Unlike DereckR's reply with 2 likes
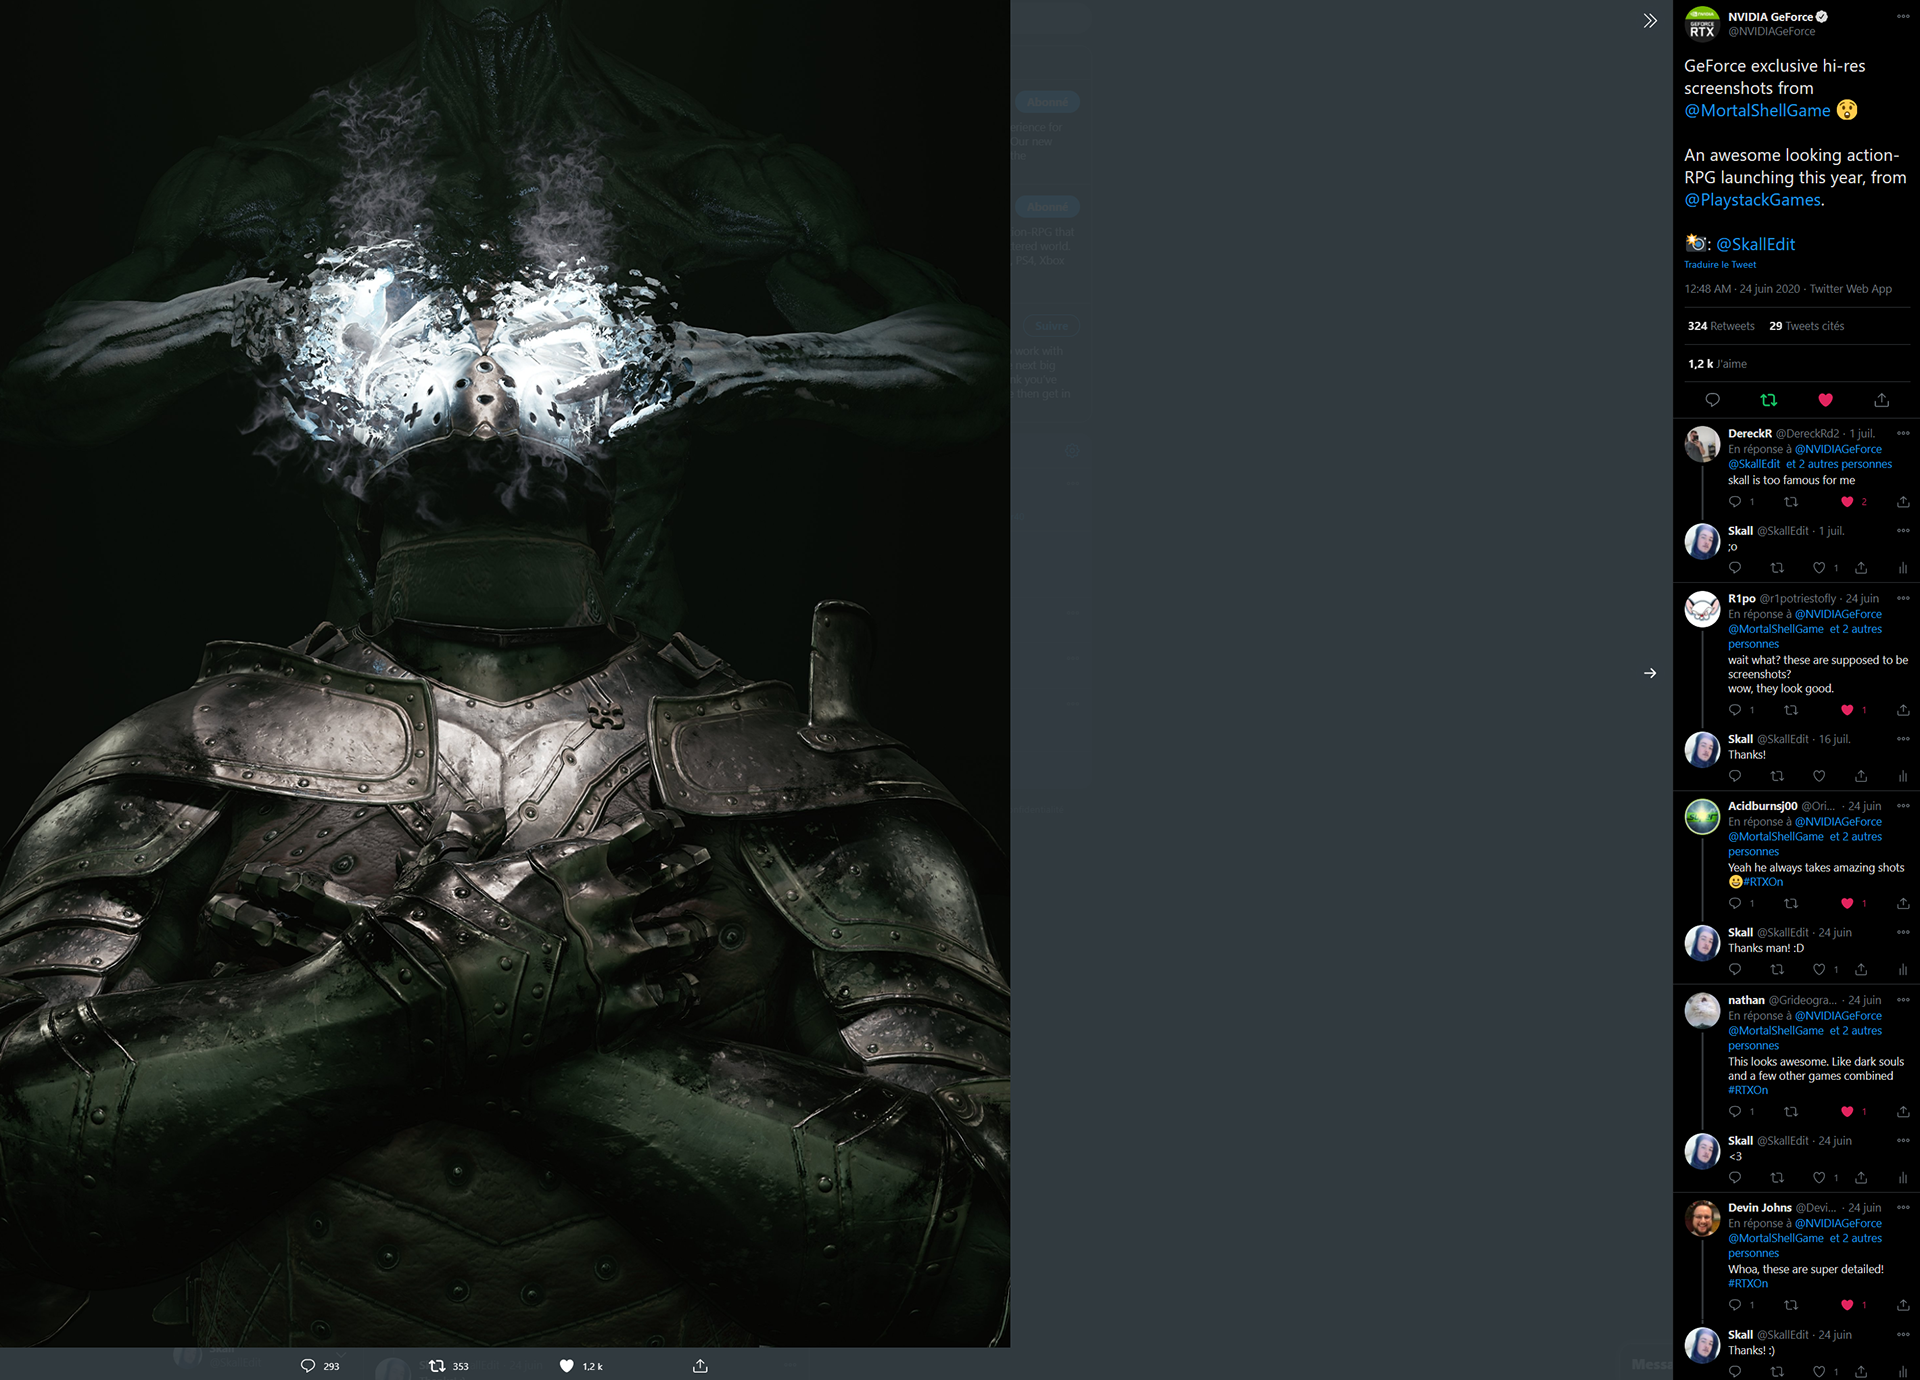1920x1380 pixels. click(1847, 502)
